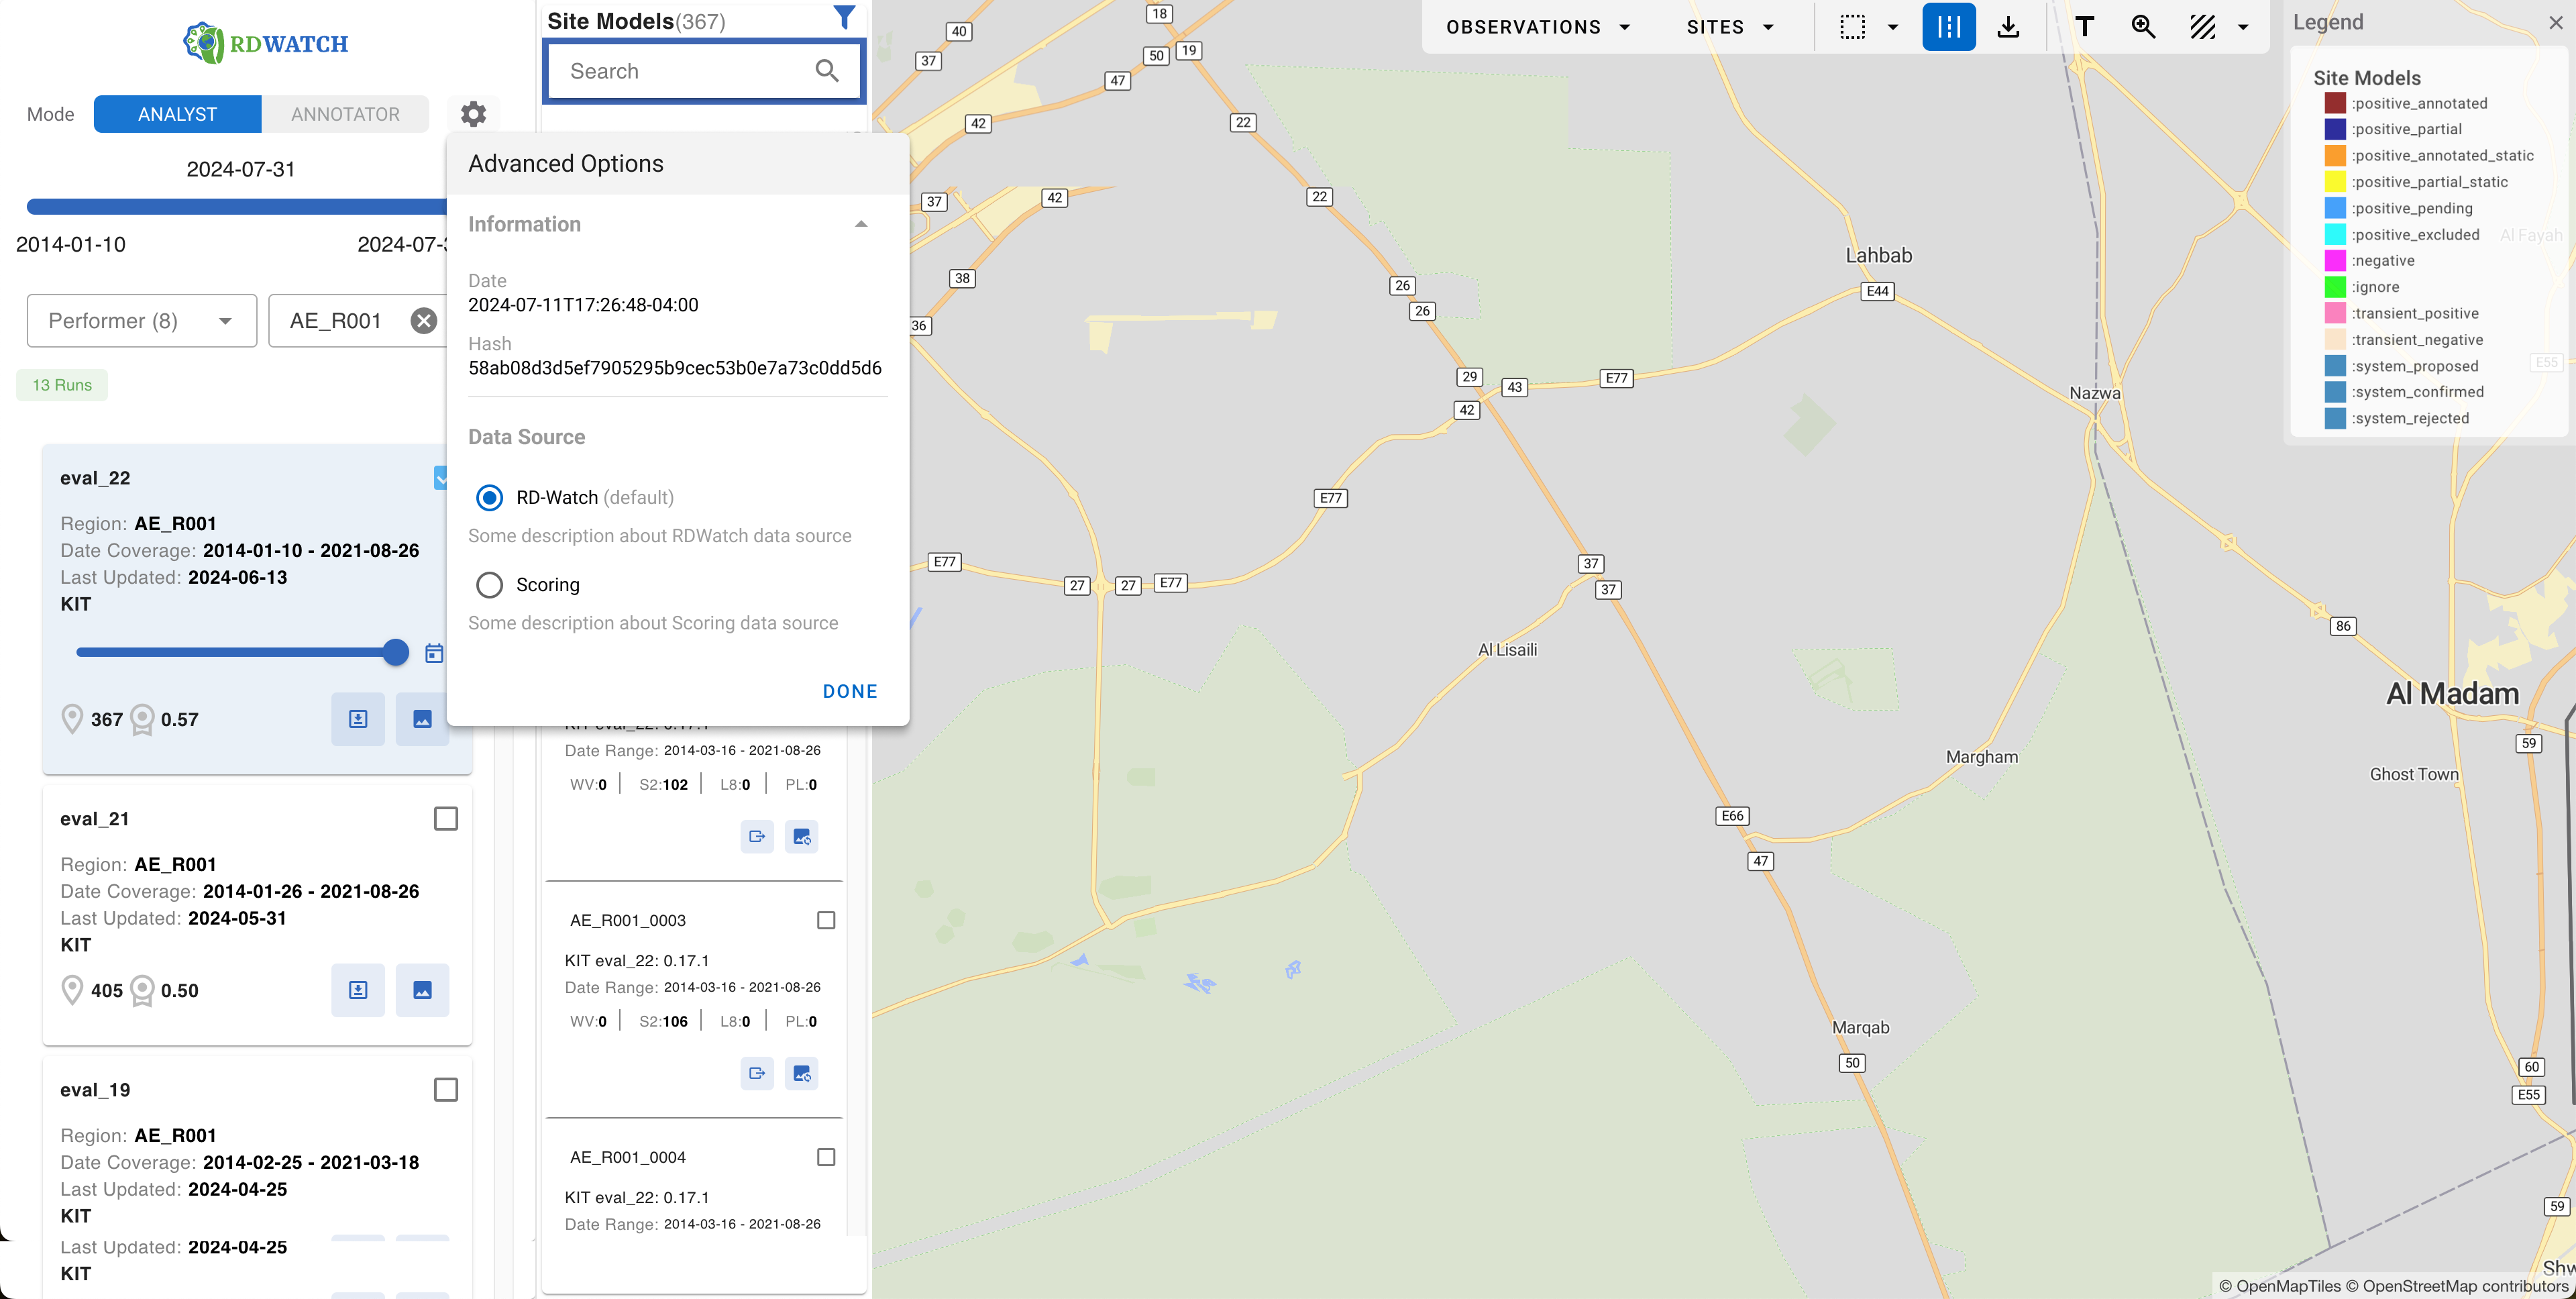This screenshot has width=2576, height=1299.
Task: Open images for eval_22 run
Action: click(x=422, y=719)
